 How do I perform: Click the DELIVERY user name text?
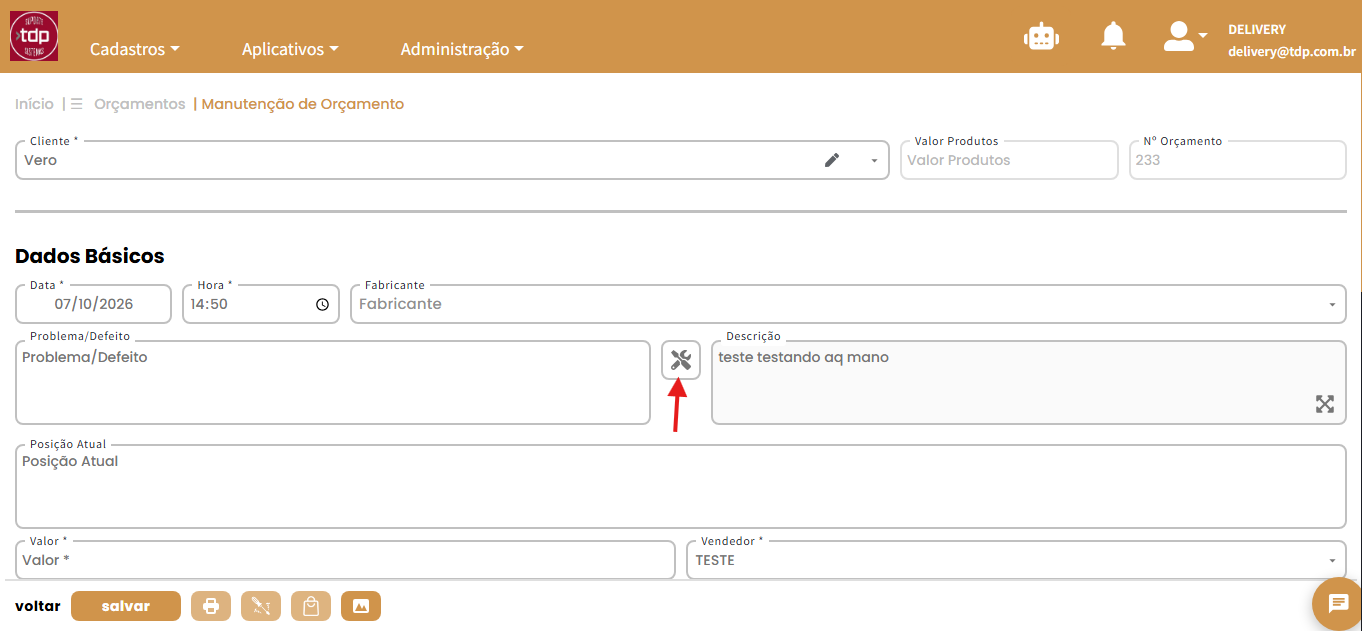coord(1257,30)
